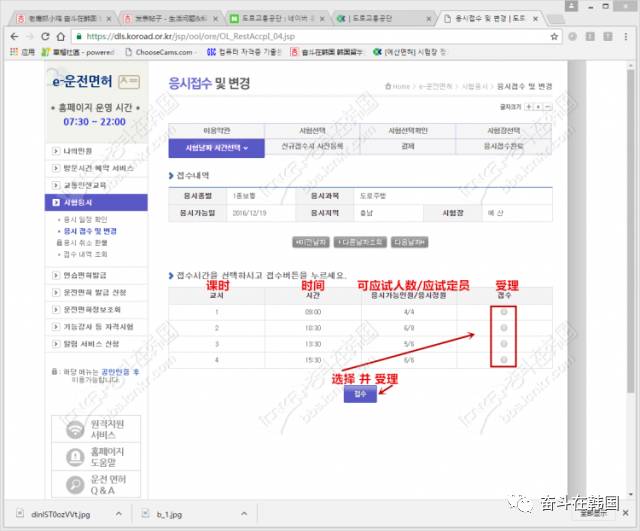Collapse the highlighted 시험응시 sidebar section
Screen dimensions: 640x531
[96, 202]
